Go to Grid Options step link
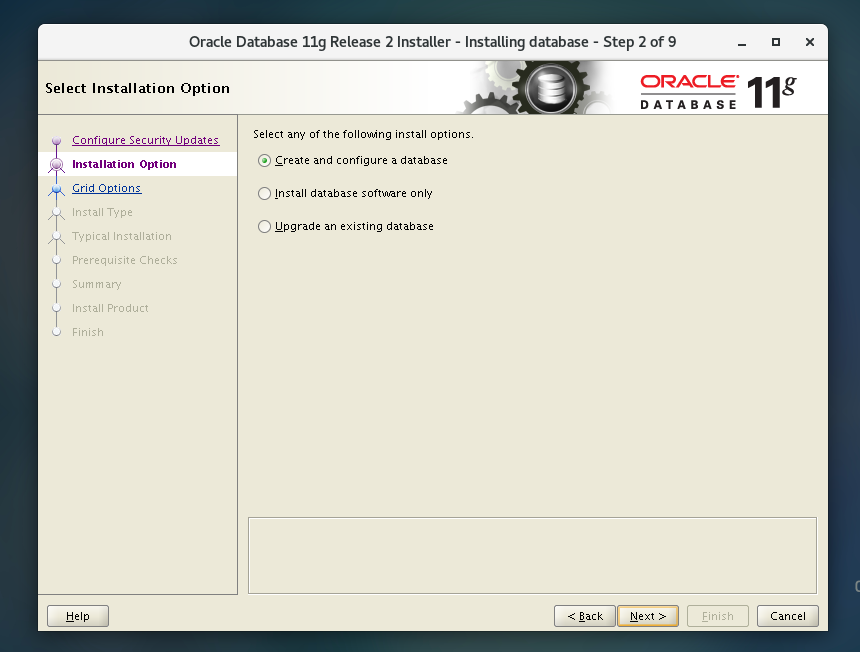The image size is (860, 652). click(x=106, y=188)
